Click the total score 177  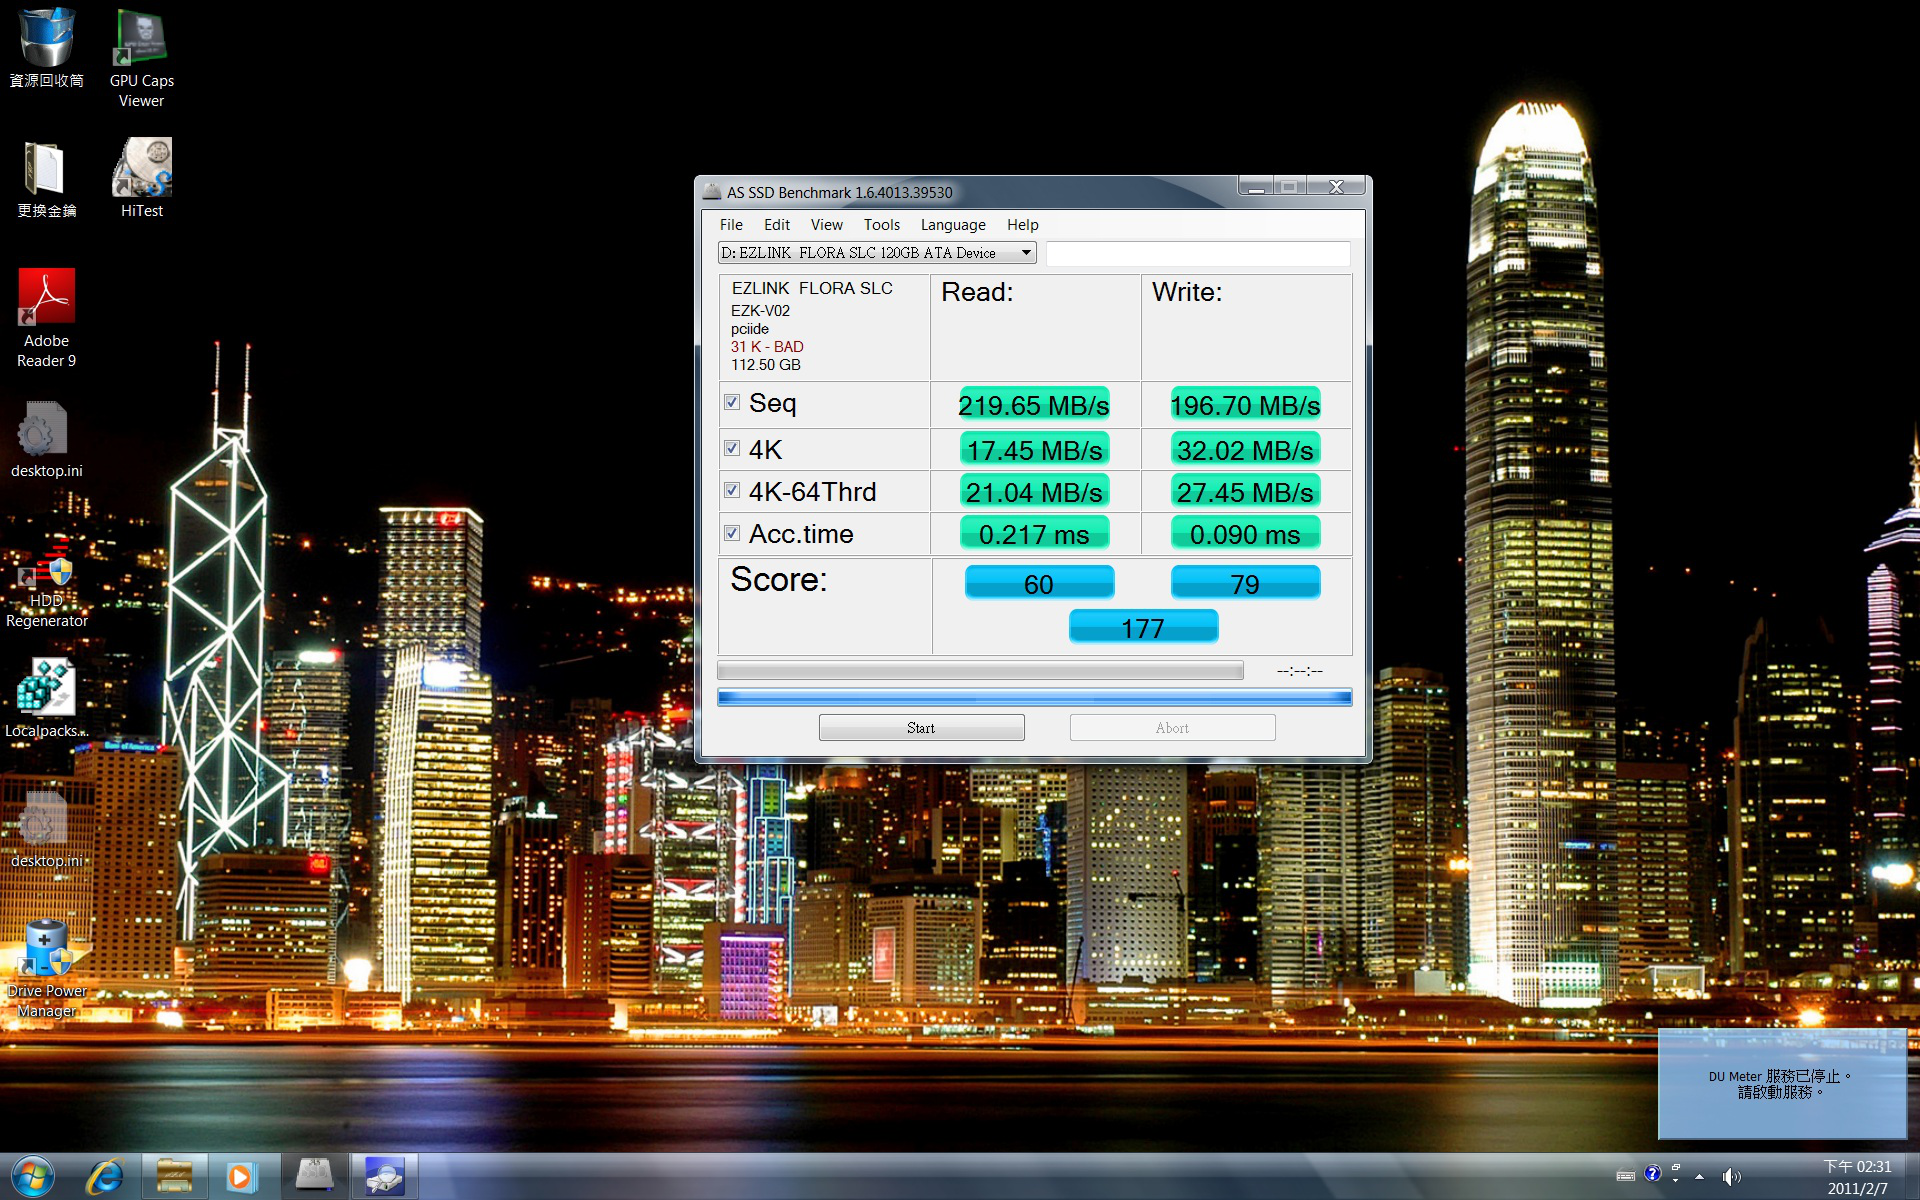1143,627
